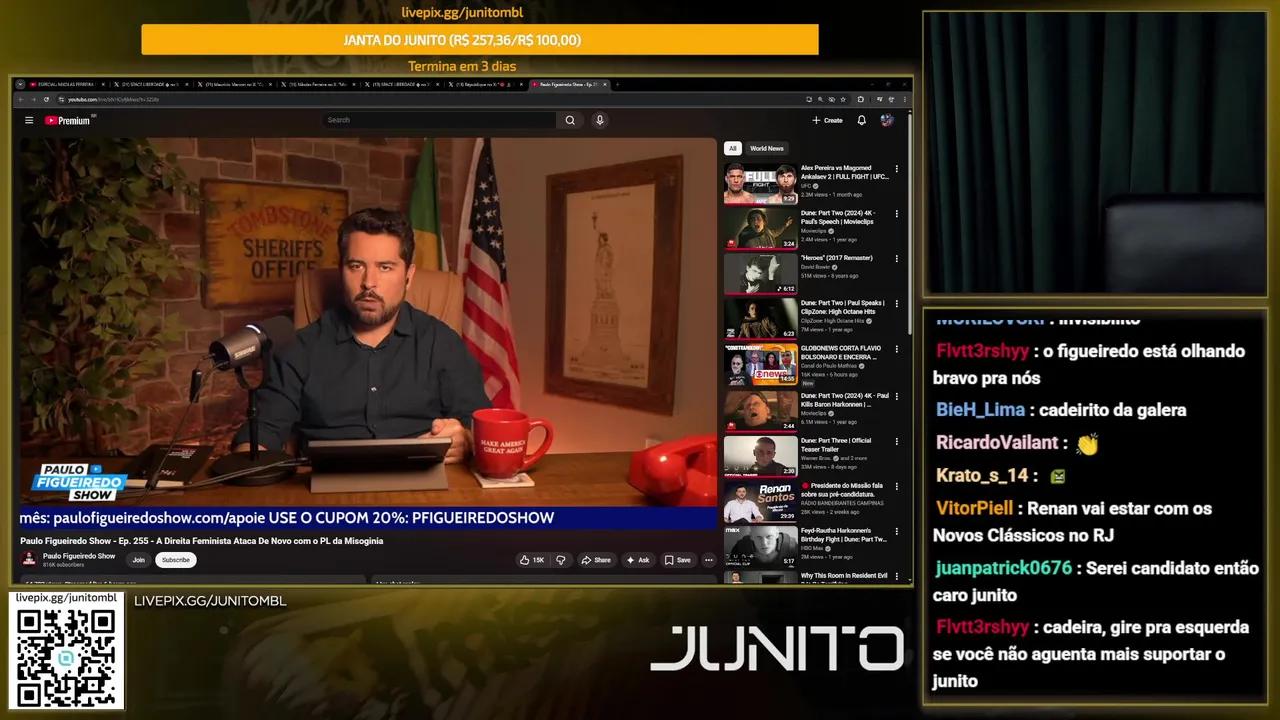Screen dimensions: 1280x720
Task: Switch to the ESPECIAL NIKOLAS FERREIRA tab
Action: 66,85
